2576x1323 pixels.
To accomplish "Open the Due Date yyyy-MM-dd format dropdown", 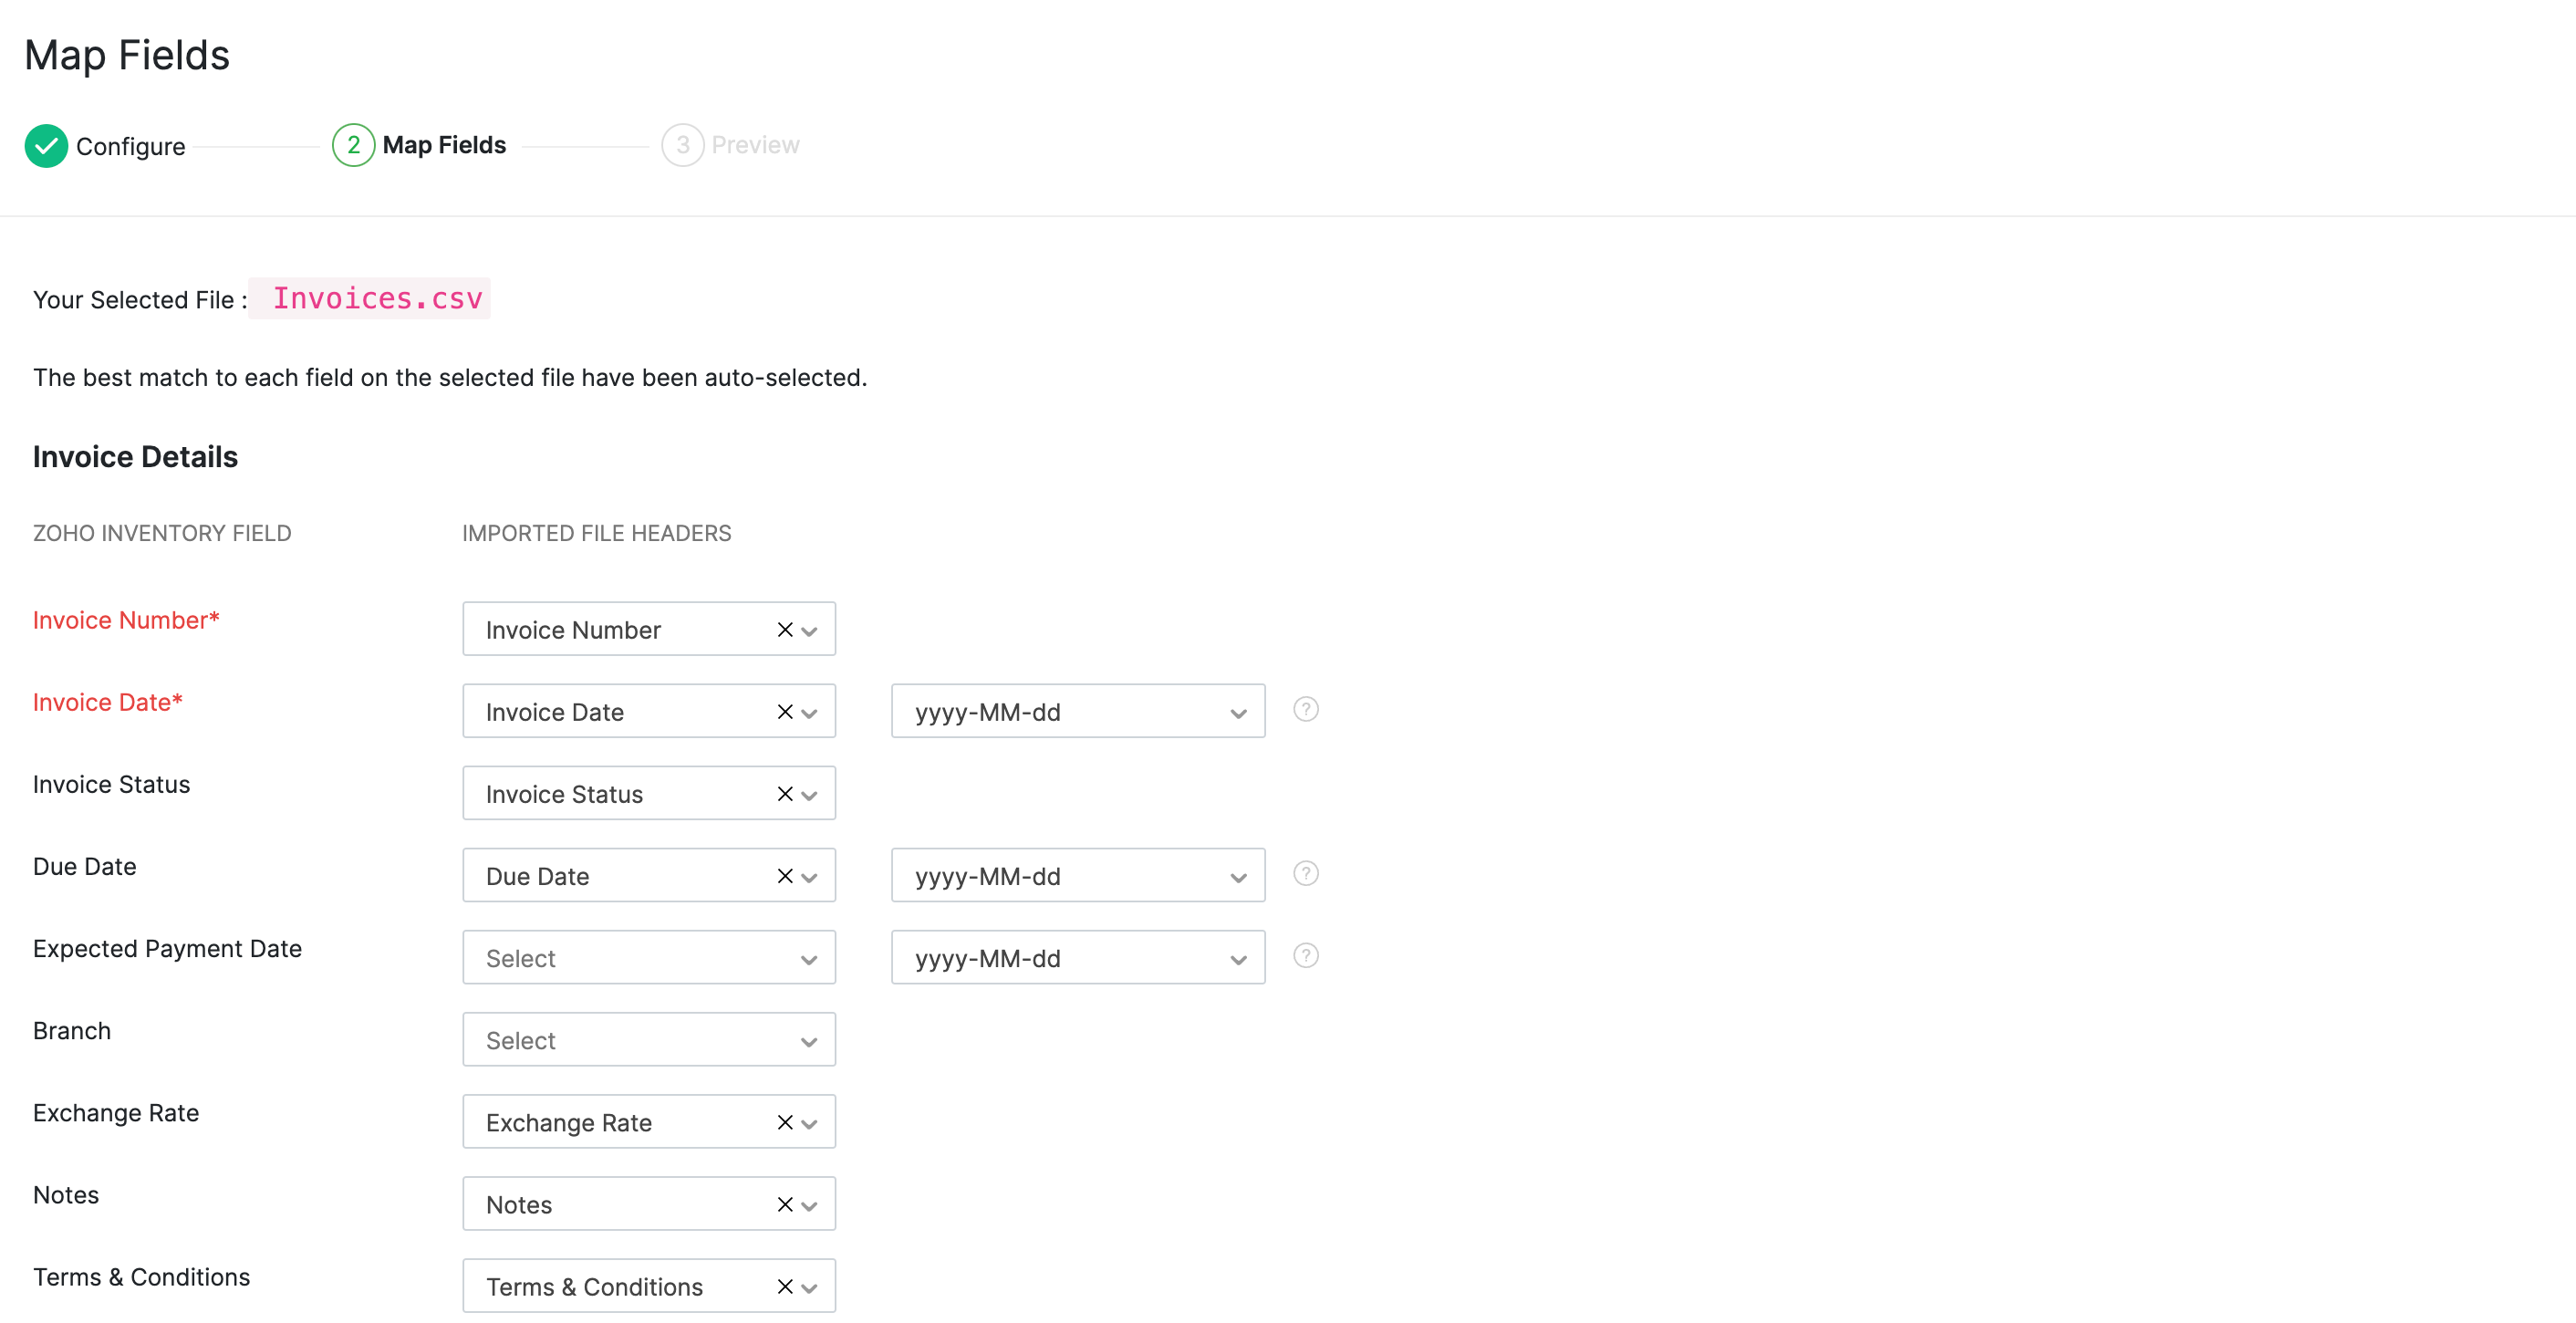I will point(1236,875).
